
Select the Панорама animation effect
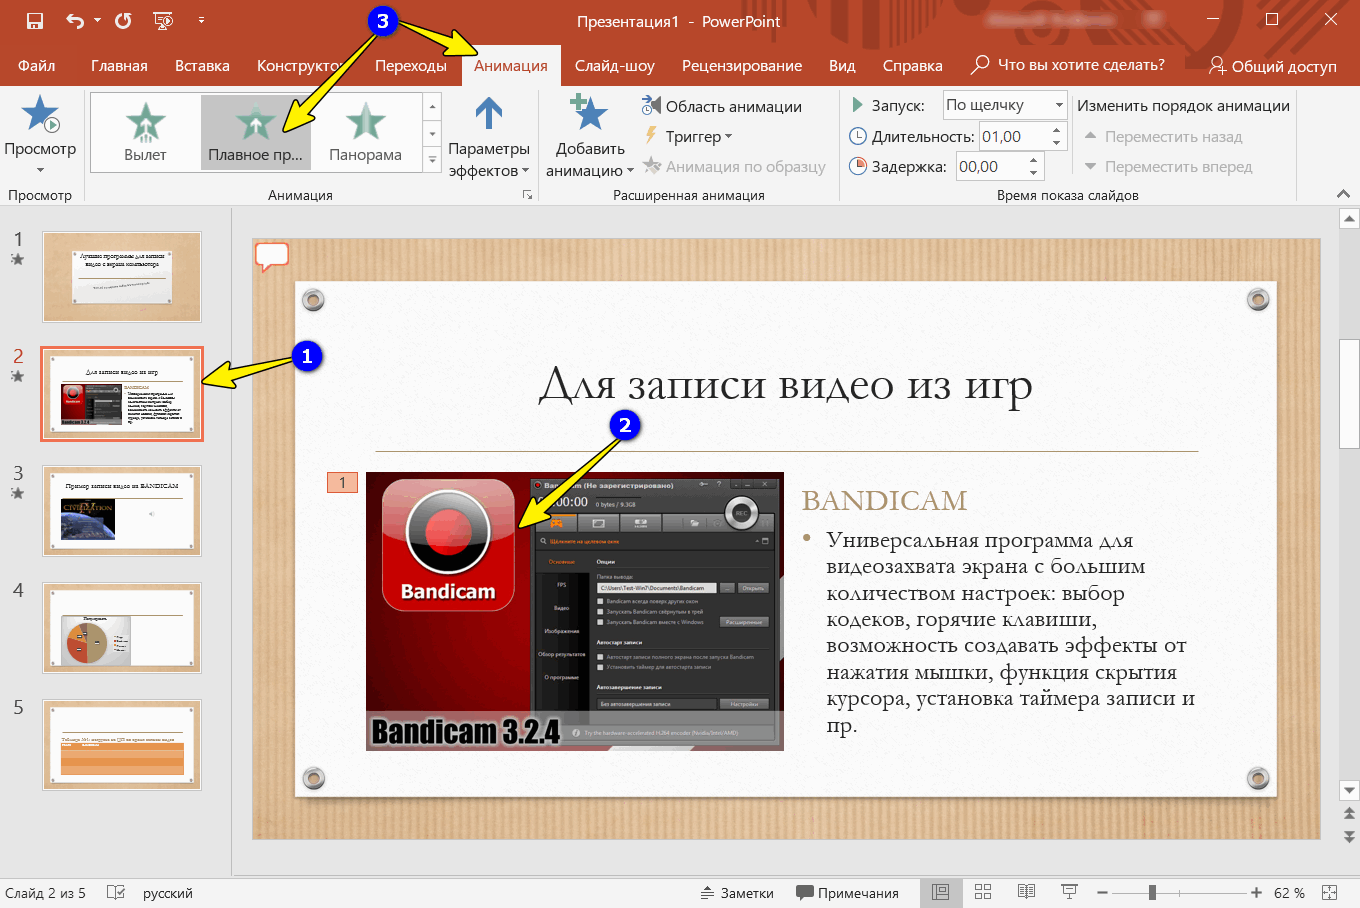365,132
